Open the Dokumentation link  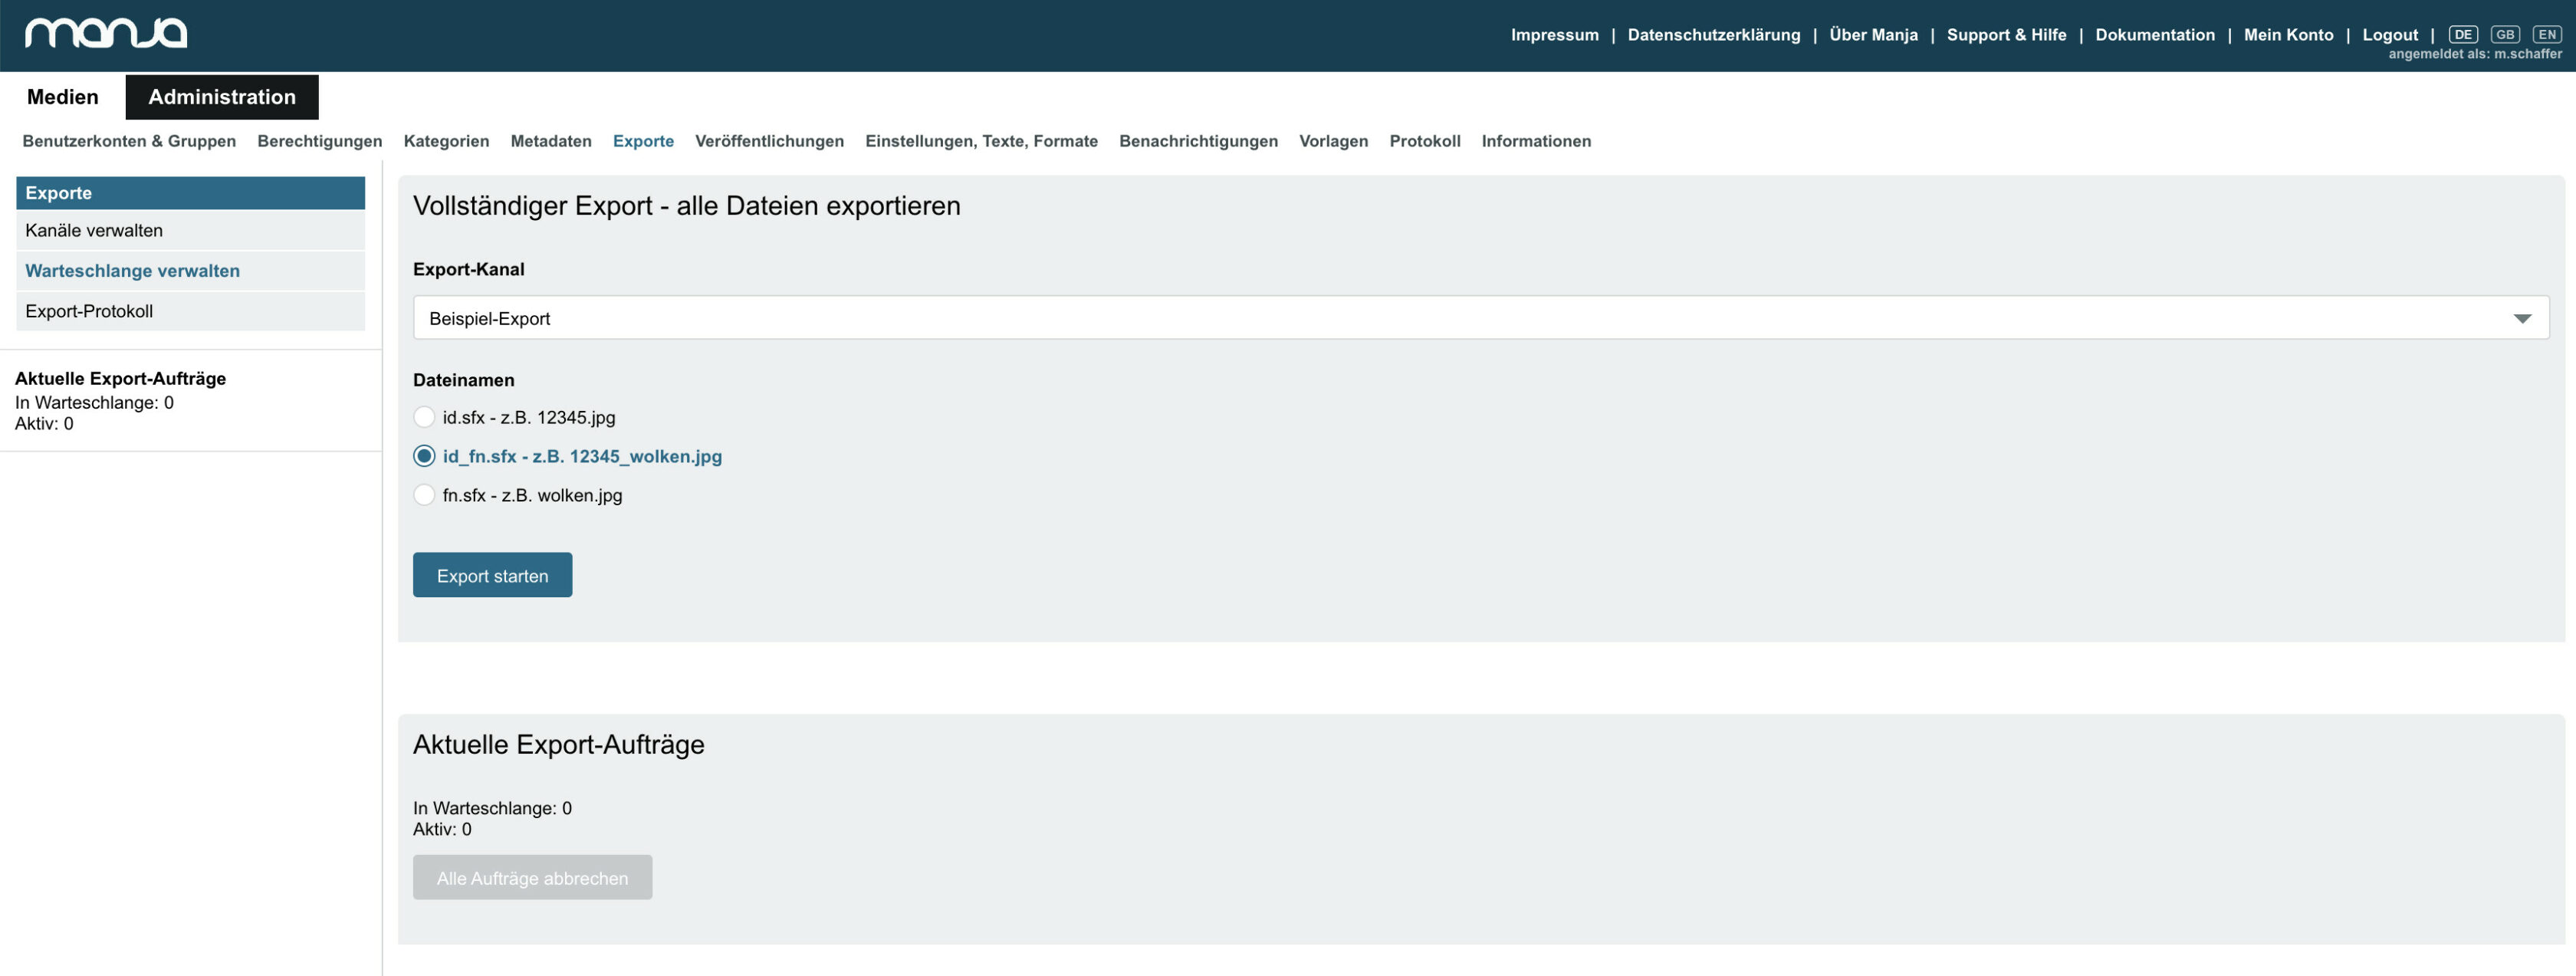pos(2154,35)
